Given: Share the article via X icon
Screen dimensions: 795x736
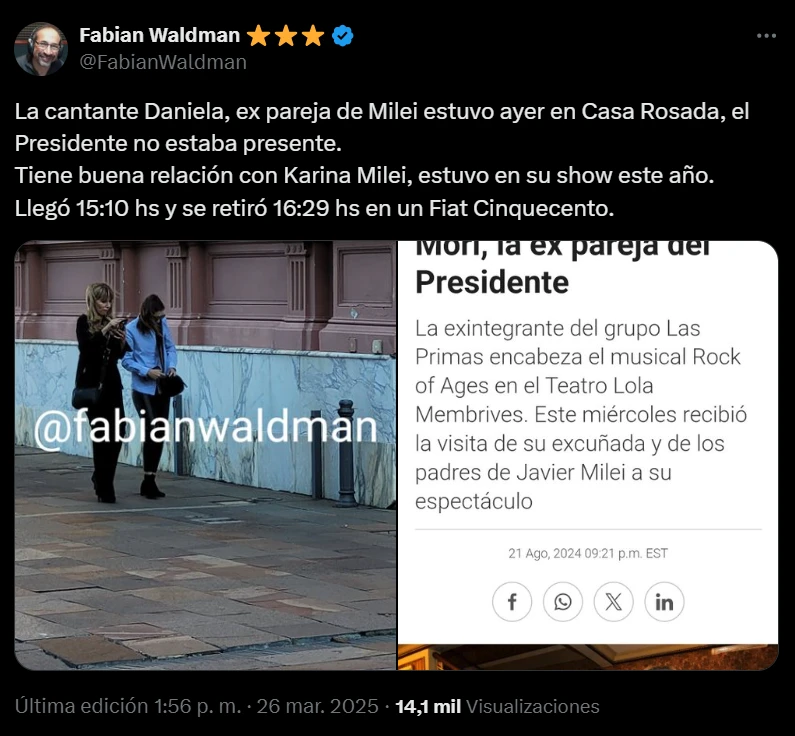Looking at the screenshot, I should click(x=613, y=602).
